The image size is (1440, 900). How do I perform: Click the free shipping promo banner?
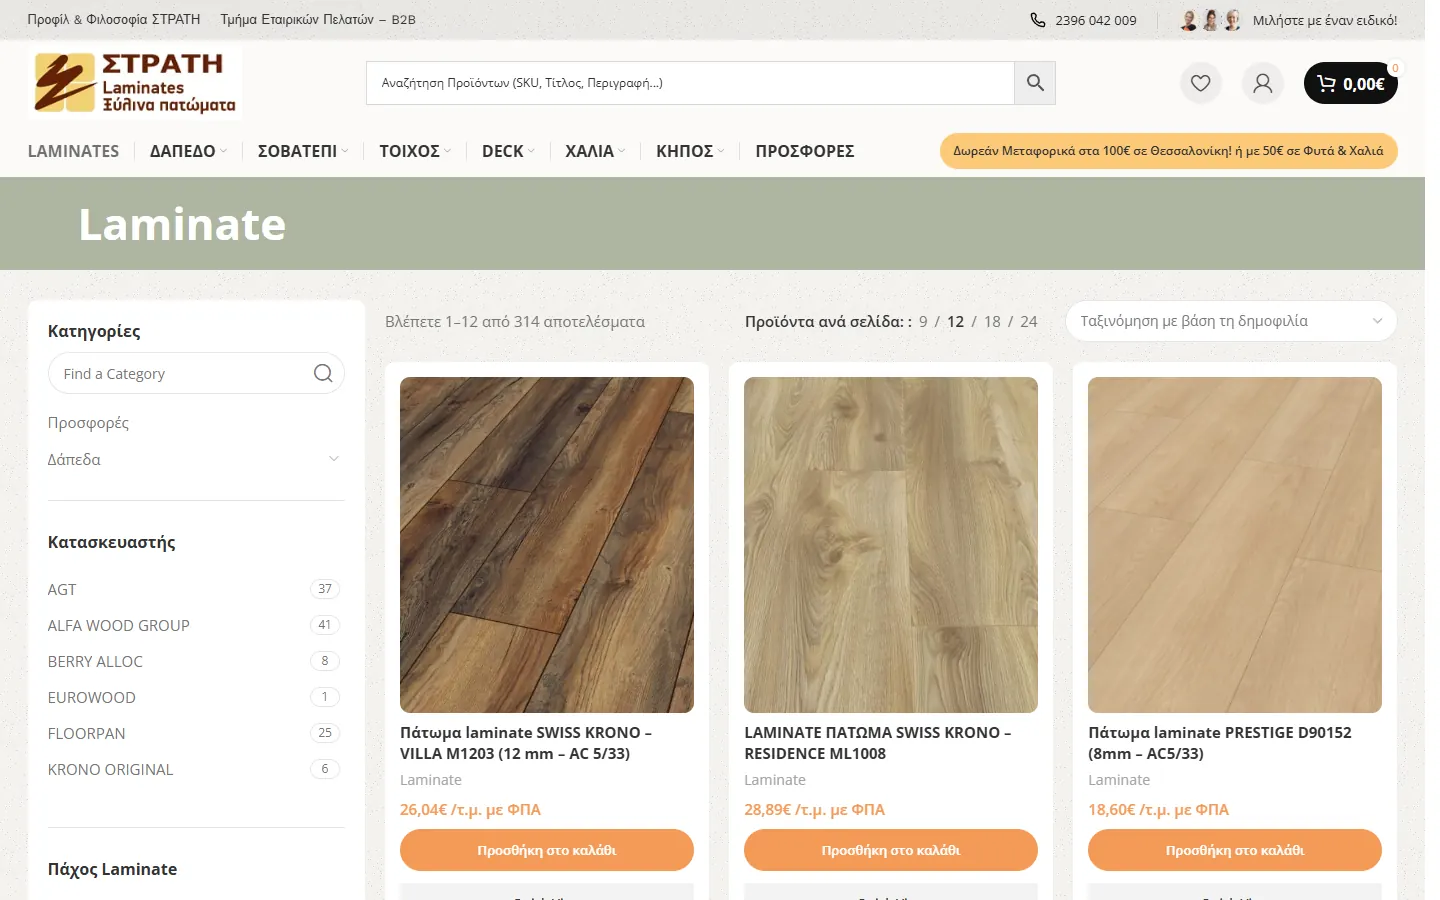1168,151
